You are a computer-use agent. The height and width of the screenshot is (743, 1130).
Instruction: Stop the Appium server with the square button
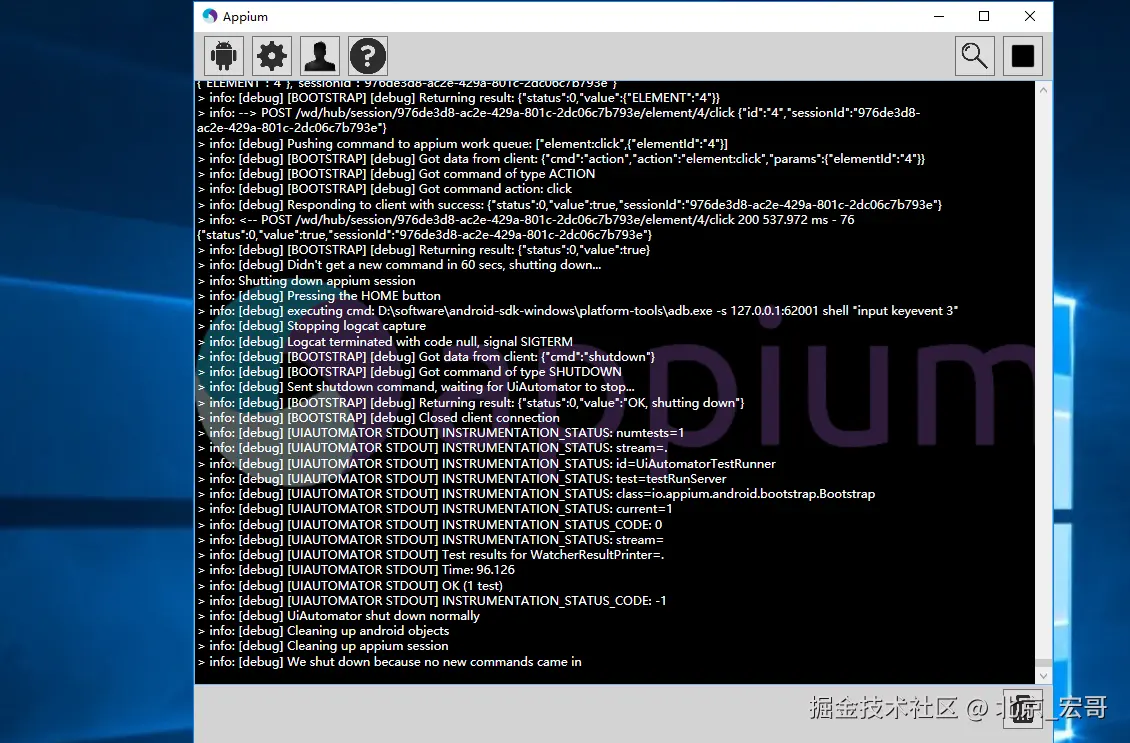point(1023,55)
